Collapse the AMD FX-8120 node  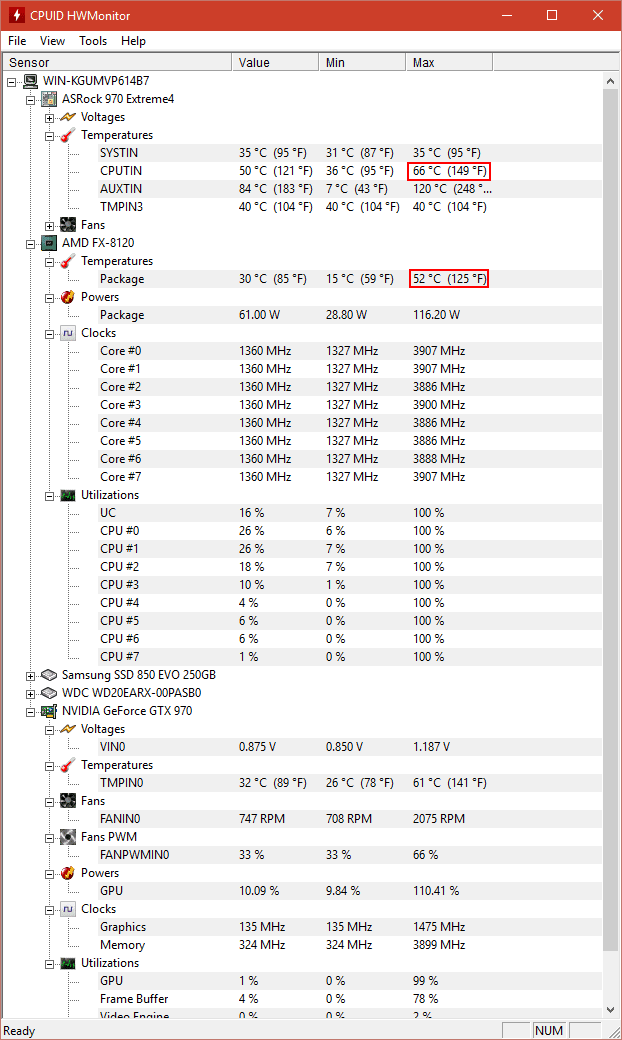(x=31, y=243)
